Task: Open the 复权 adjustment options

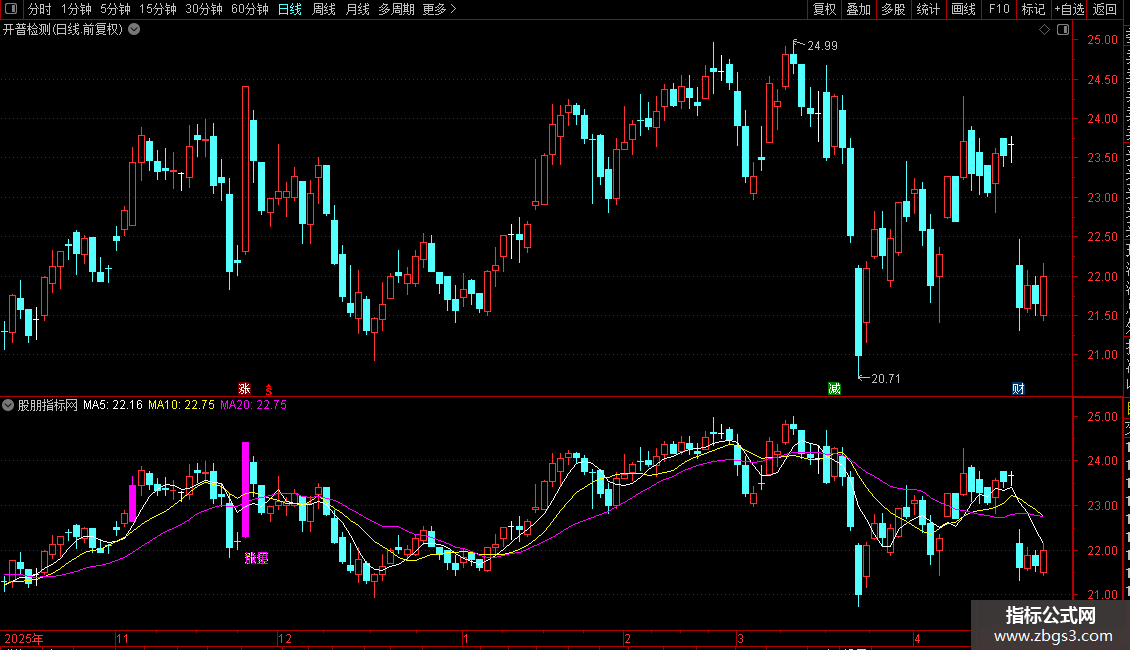Action: pyautogui.click(x=824, y=9)
